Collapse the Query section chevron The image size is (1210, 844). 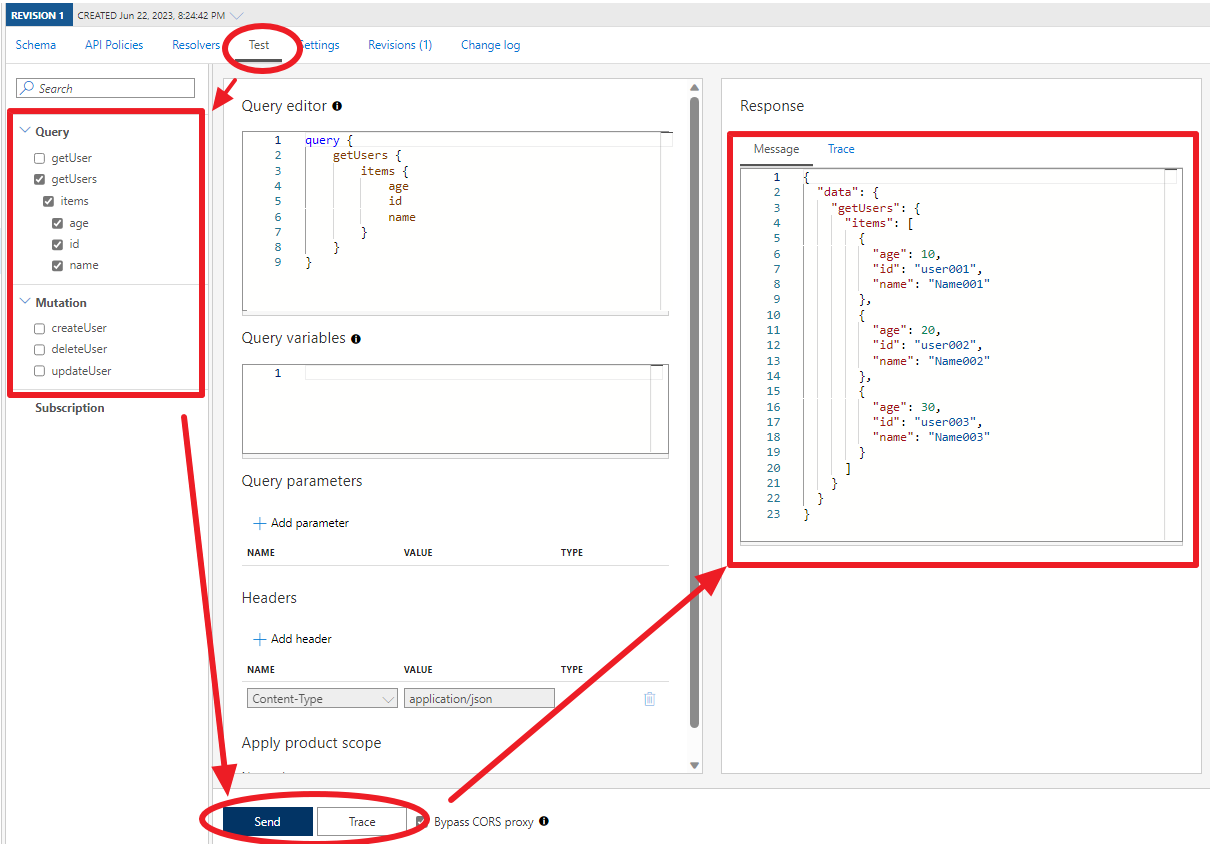pos(25,131)
